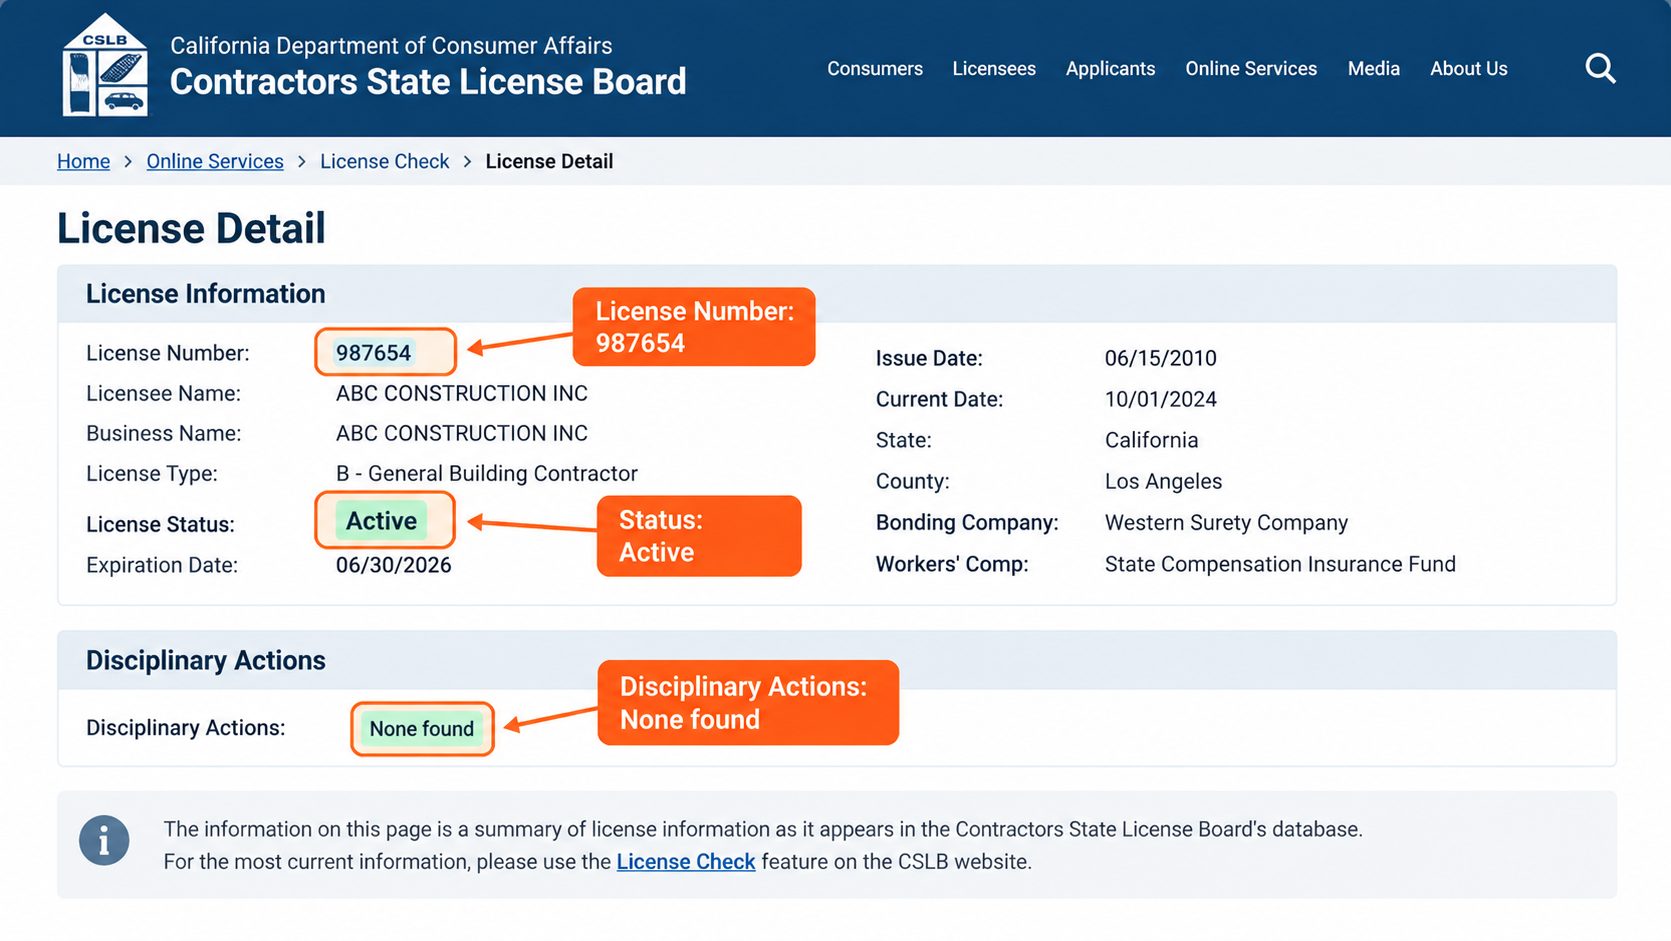Click the CSLB logo icon
This screenshot has width=1671, height=941.
coord(105,66)
